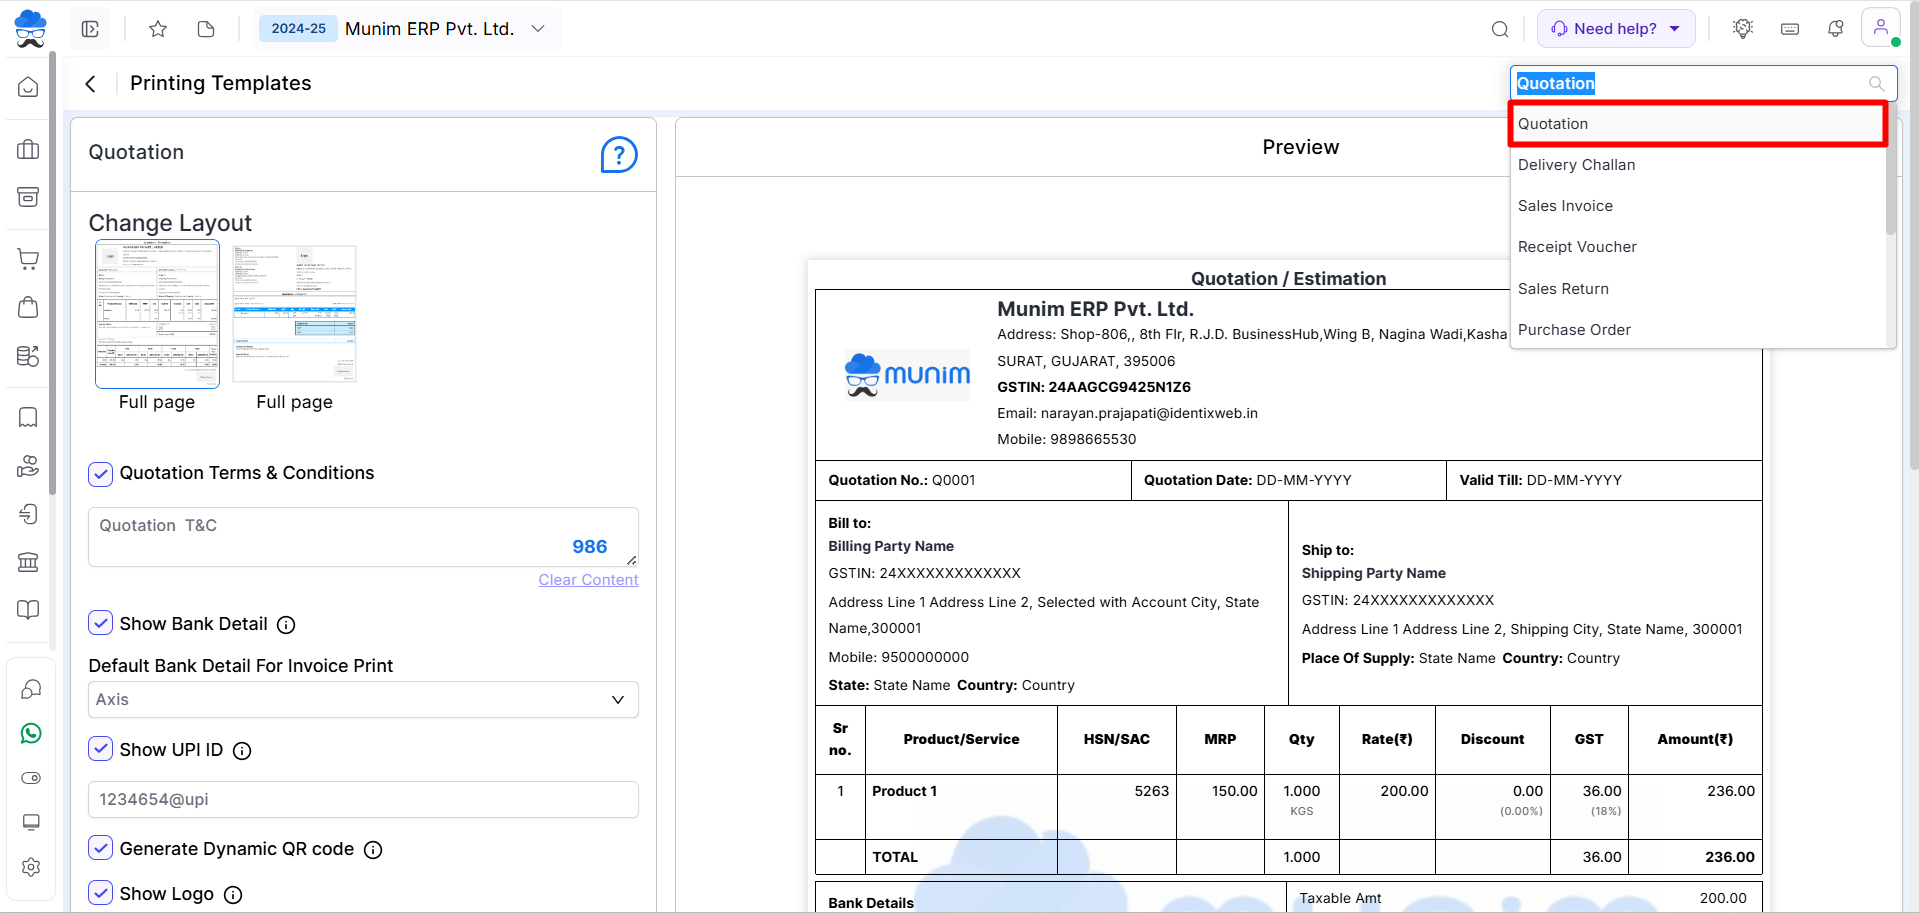Screen dimensions: 1919x913
Task: Uncheck Quotation Terms & Conditions checkbox
Action: pyautogui.click(x=101, y=474)
